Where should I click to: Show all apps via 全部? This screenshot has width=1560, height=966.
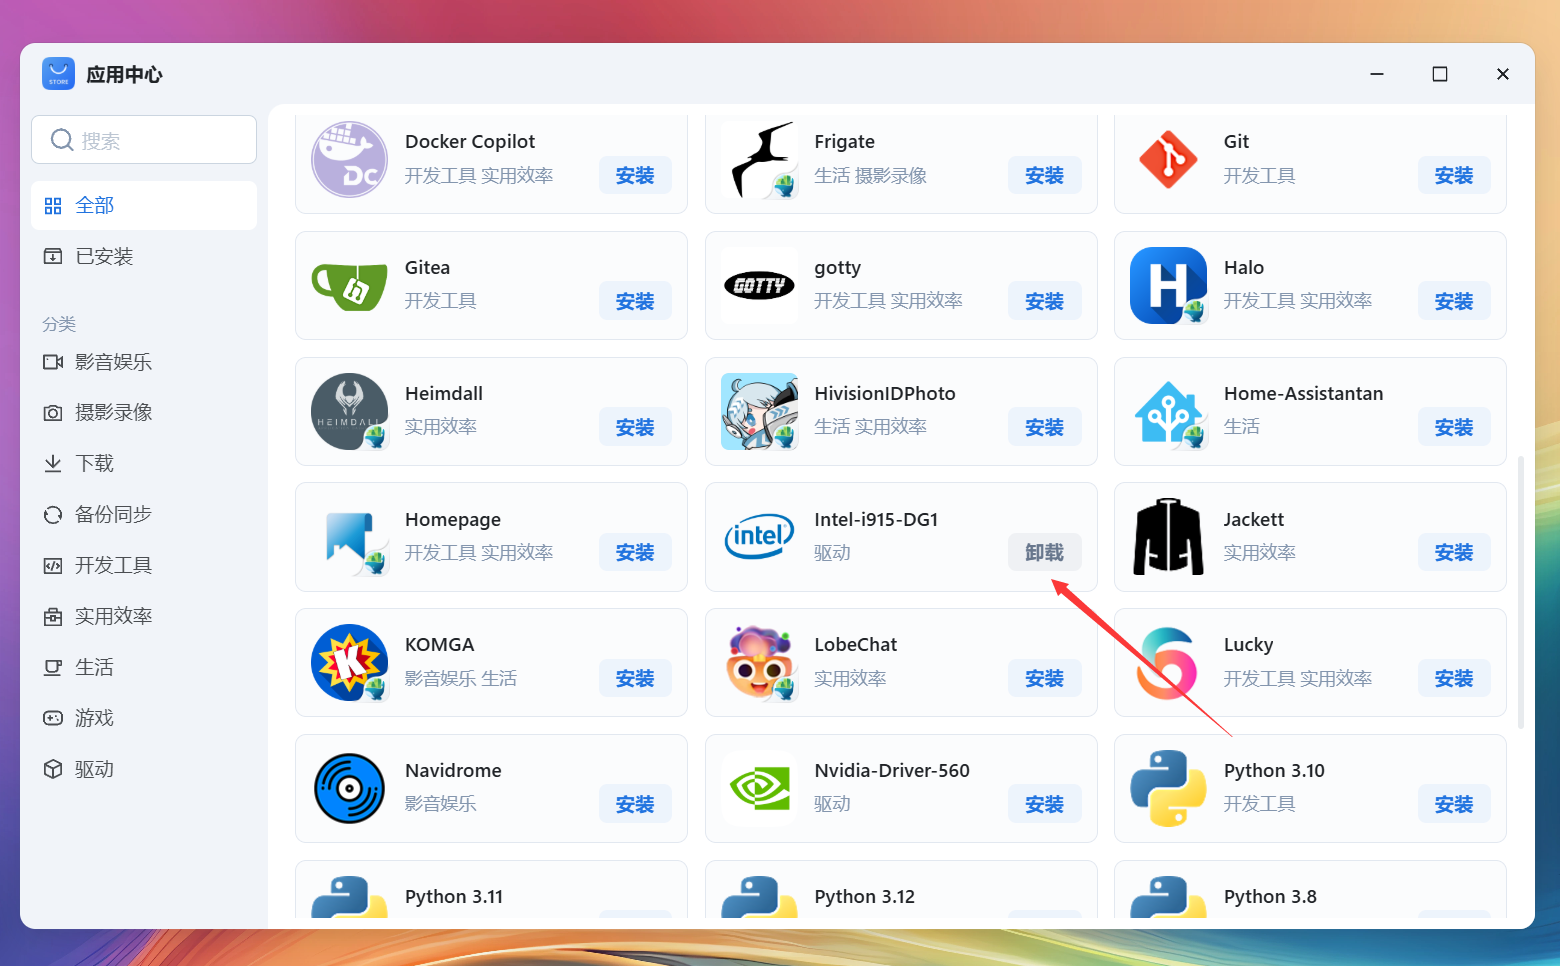tap(144, 205)
